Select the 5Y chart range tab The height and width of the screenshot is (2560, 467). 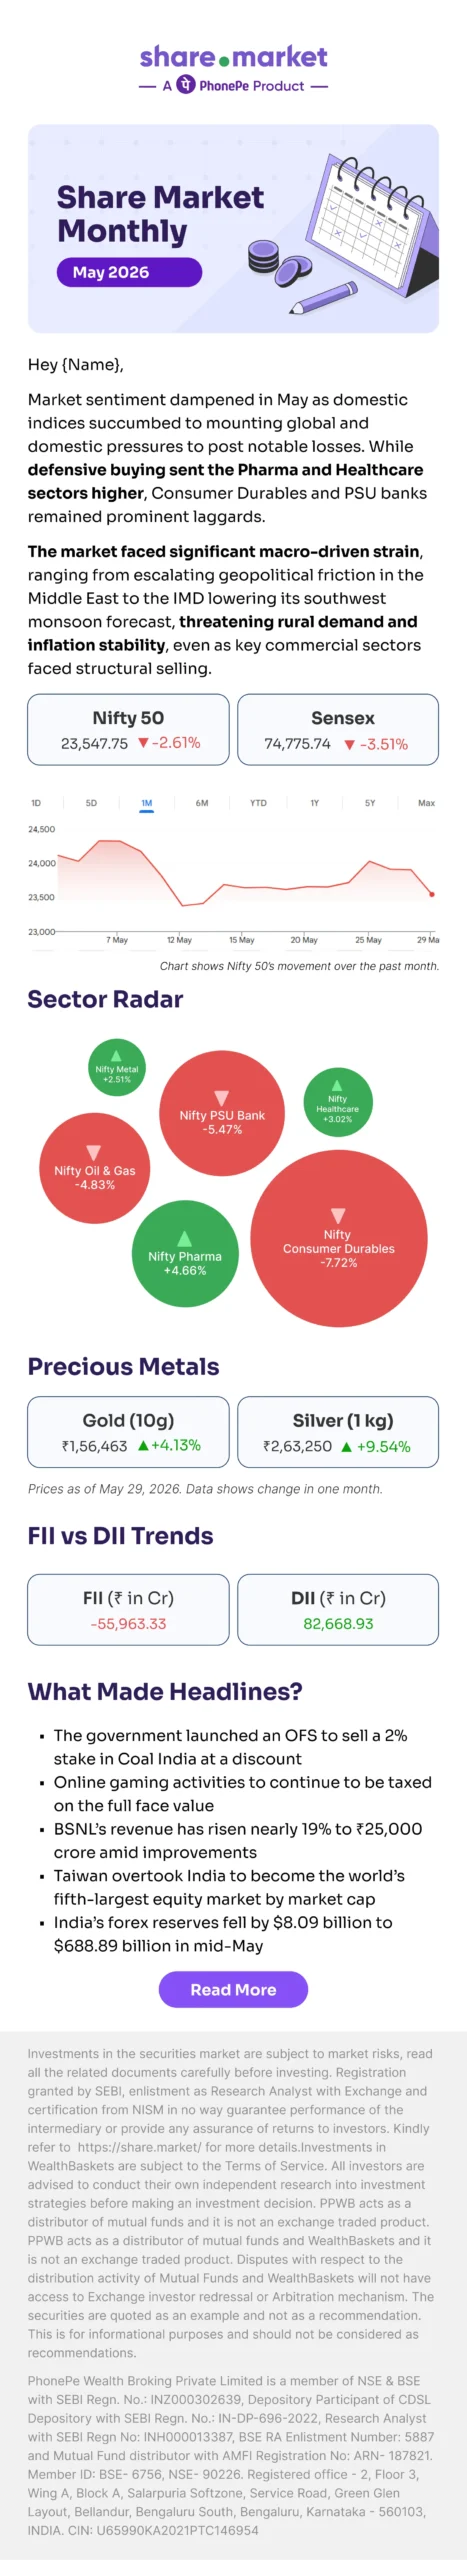370,803
